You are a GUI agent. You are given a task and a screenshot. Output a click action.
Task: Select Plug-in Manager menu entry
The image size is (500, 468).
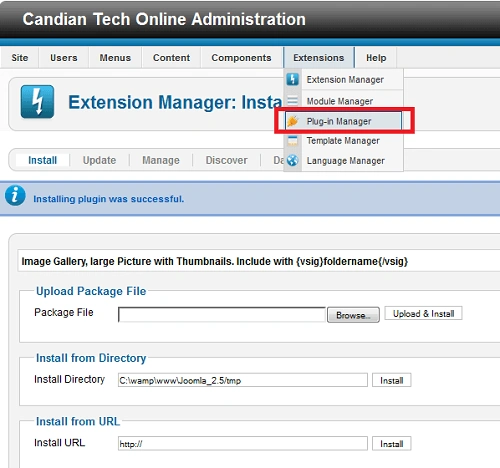[344, 121]
